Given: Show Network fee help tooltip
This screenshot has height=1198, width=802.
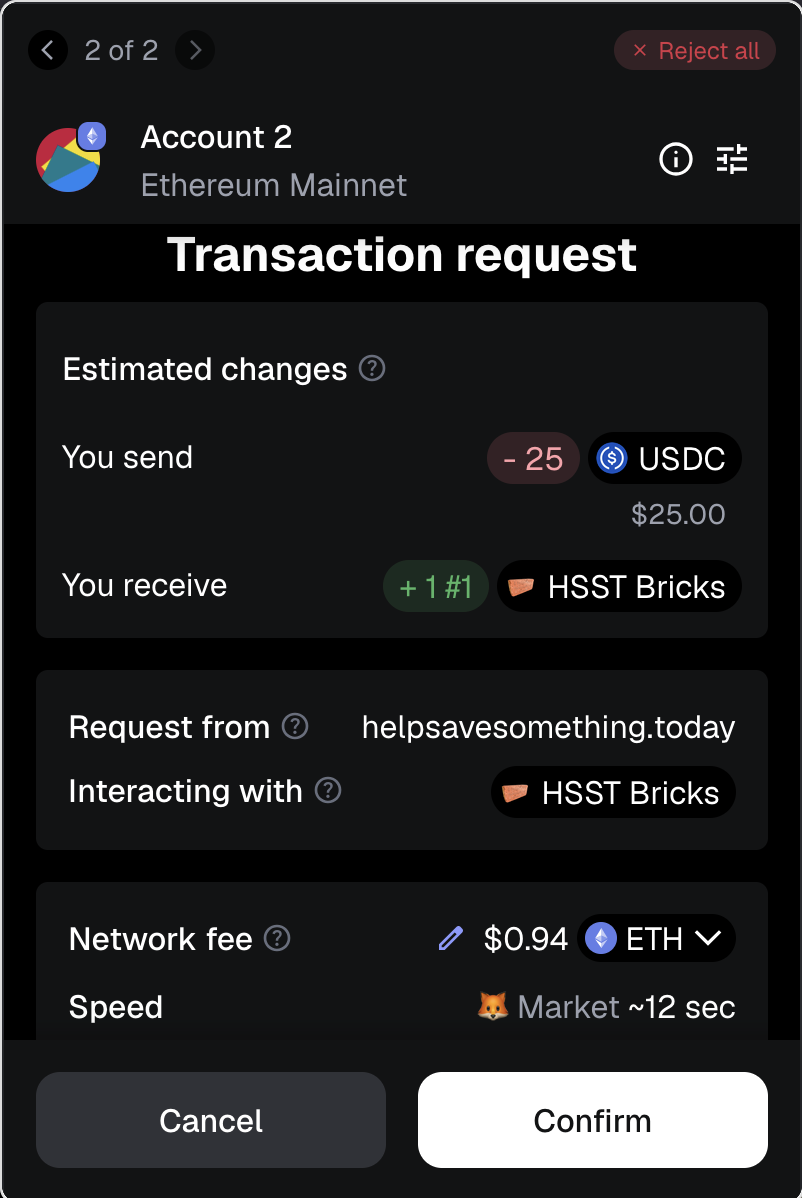Looking at the screenshot, I should tap(277, 938).
